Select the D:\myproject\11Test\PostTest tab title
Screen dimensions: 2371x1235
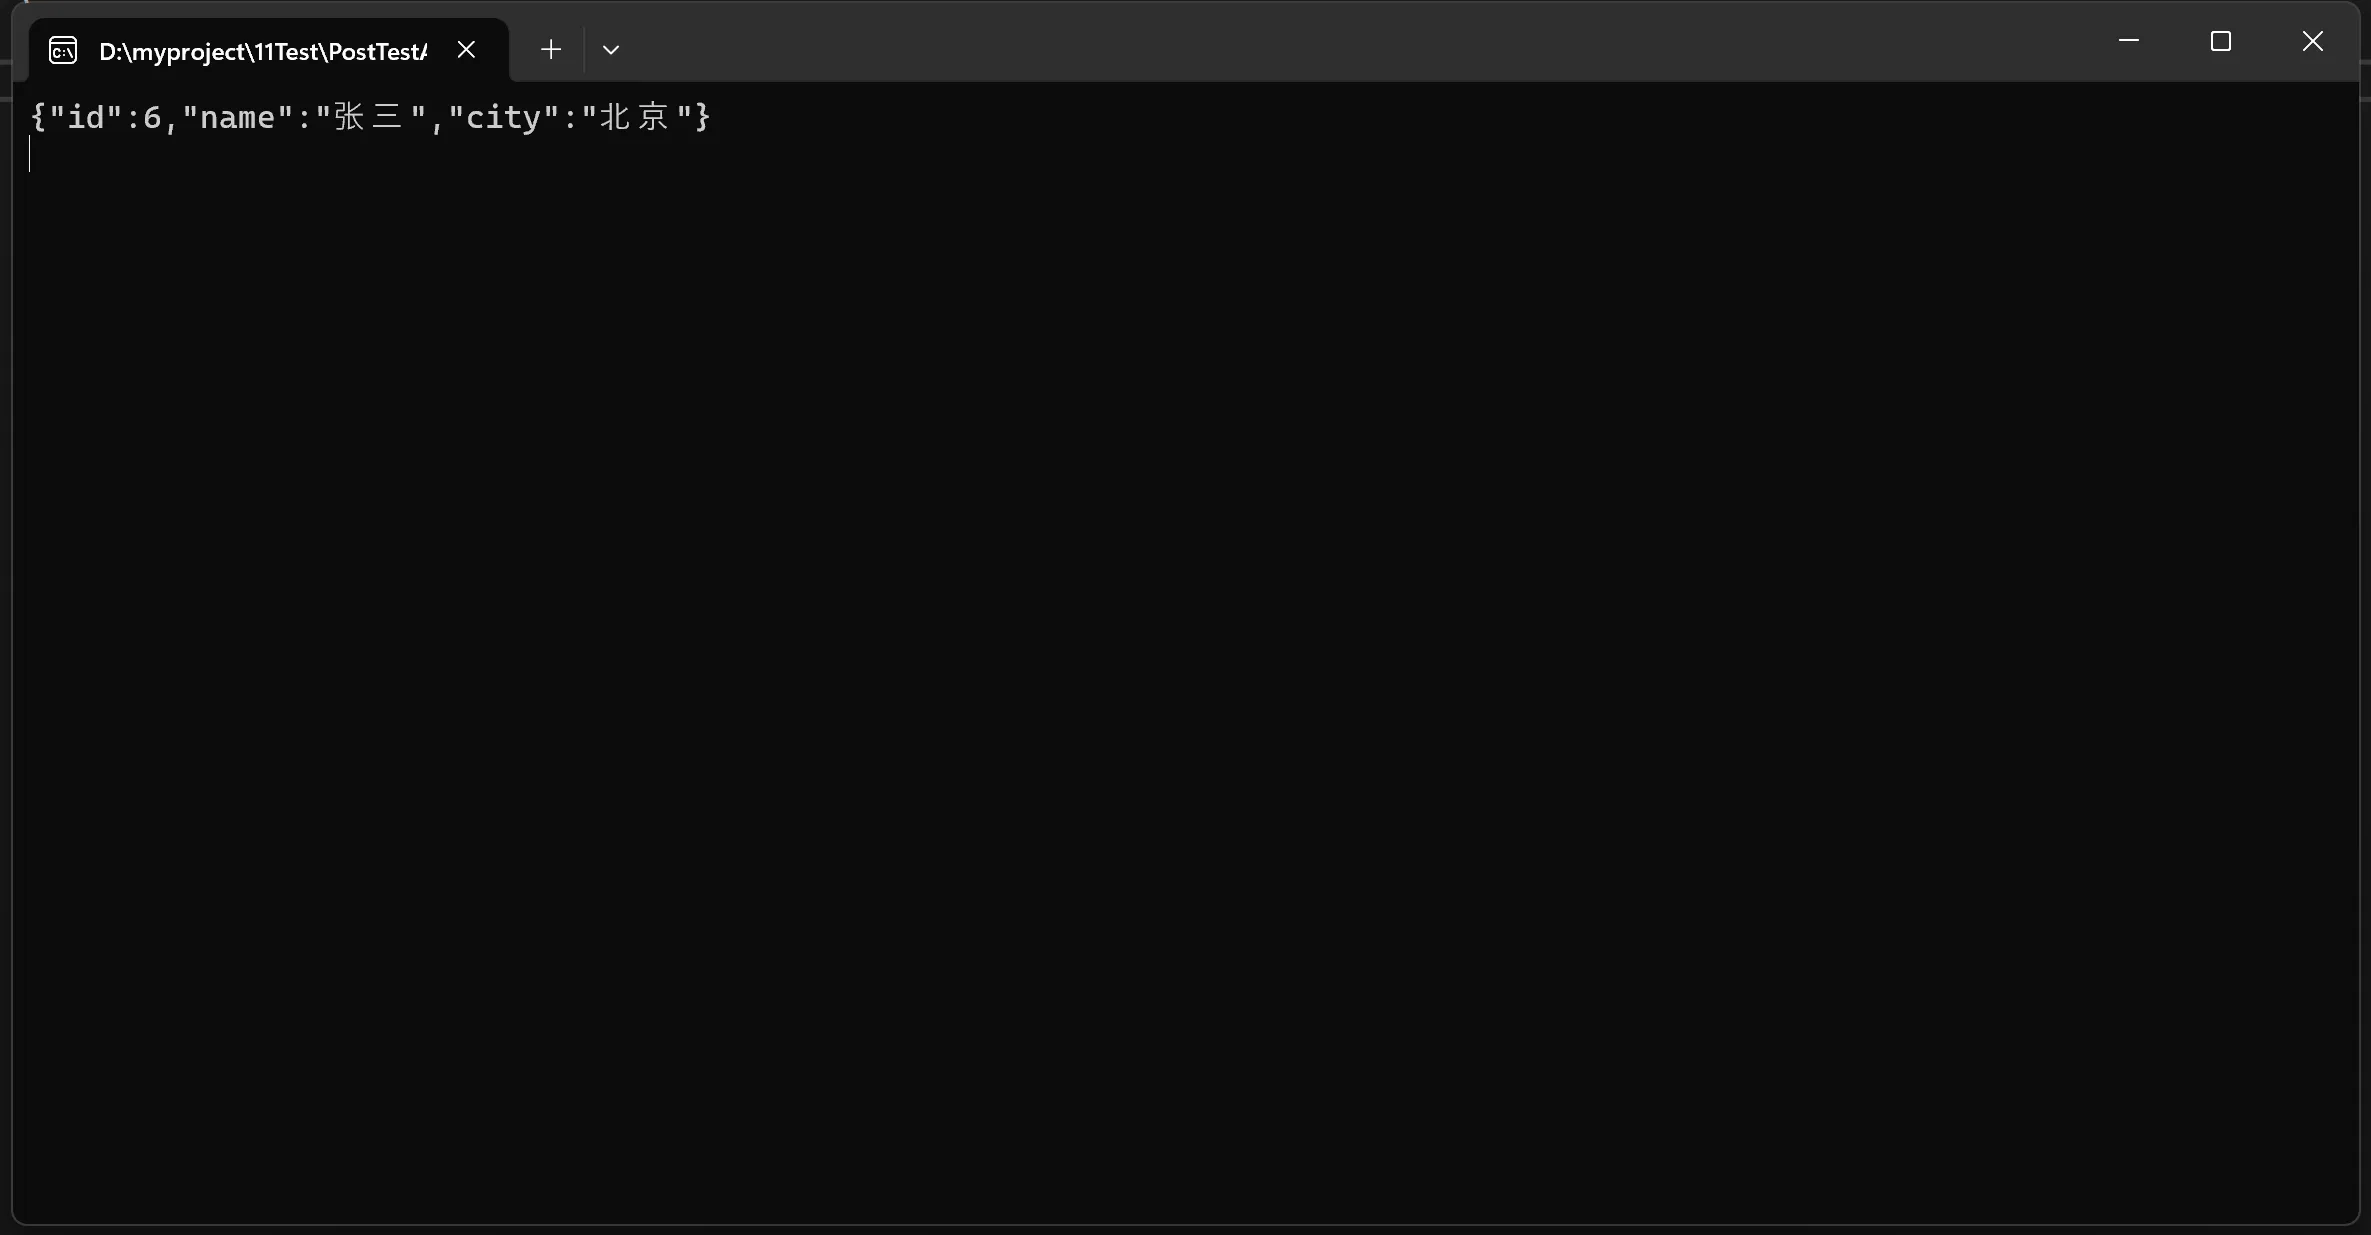tap(263, 51)
